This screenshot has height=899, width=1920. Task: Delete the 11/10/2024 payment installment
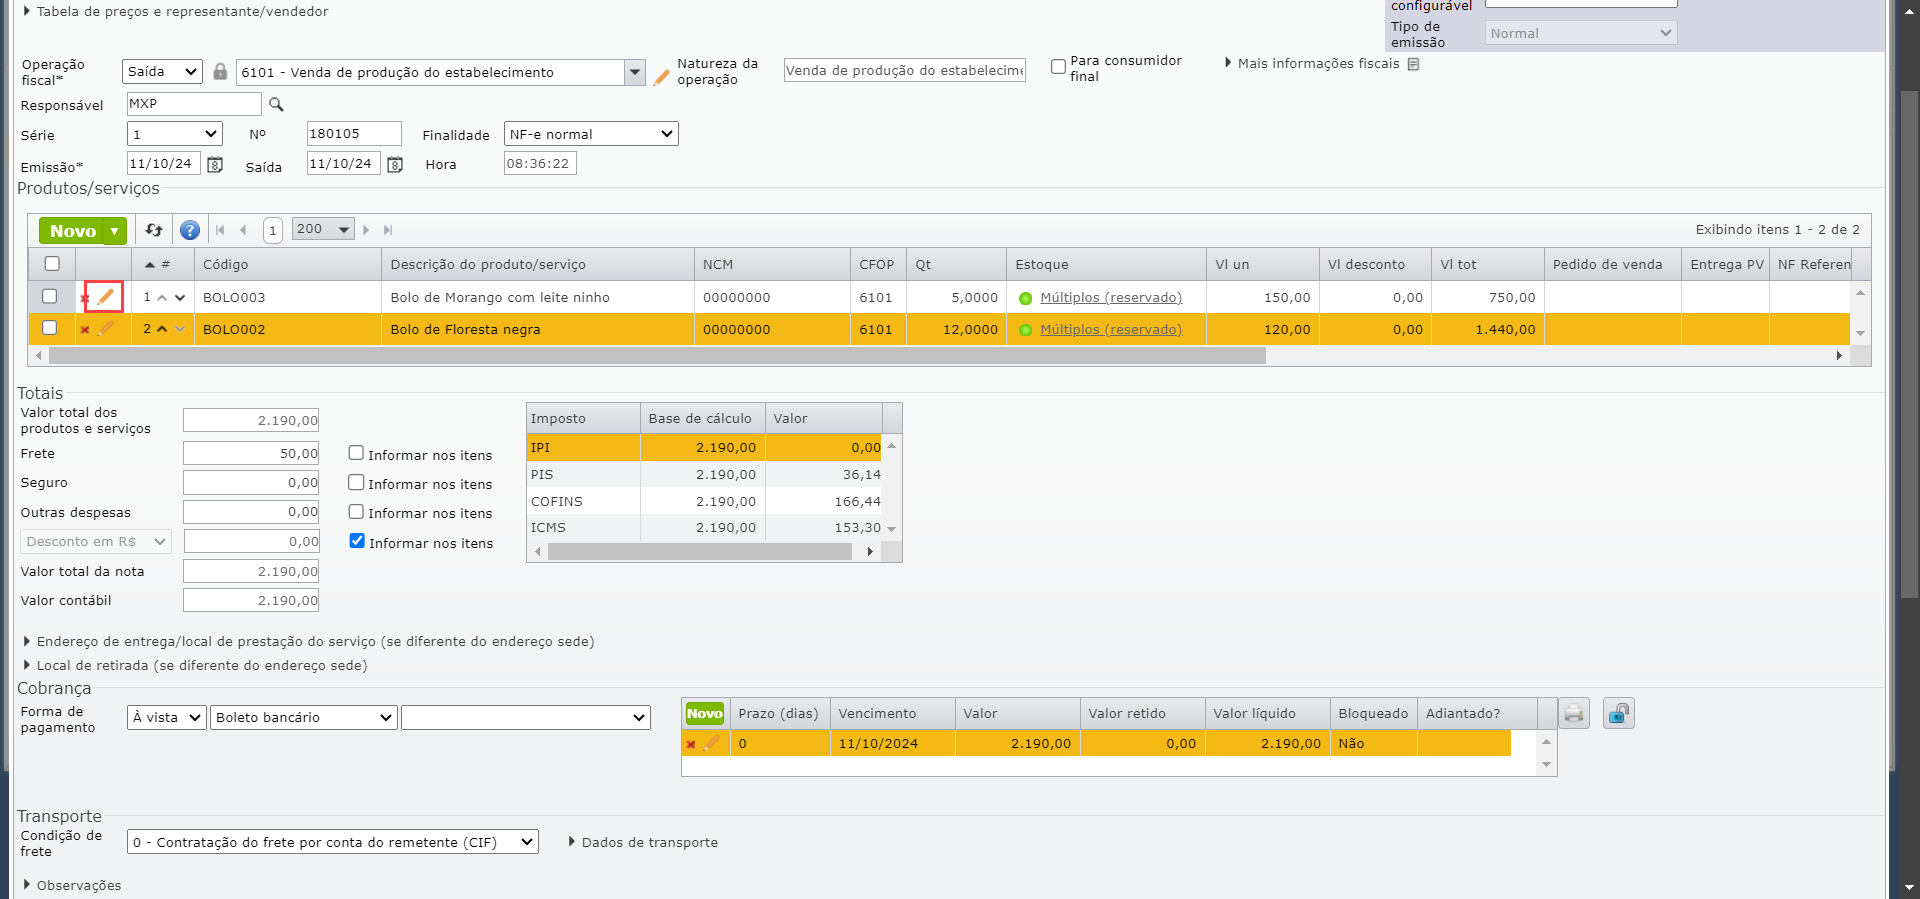pos(691,744)
